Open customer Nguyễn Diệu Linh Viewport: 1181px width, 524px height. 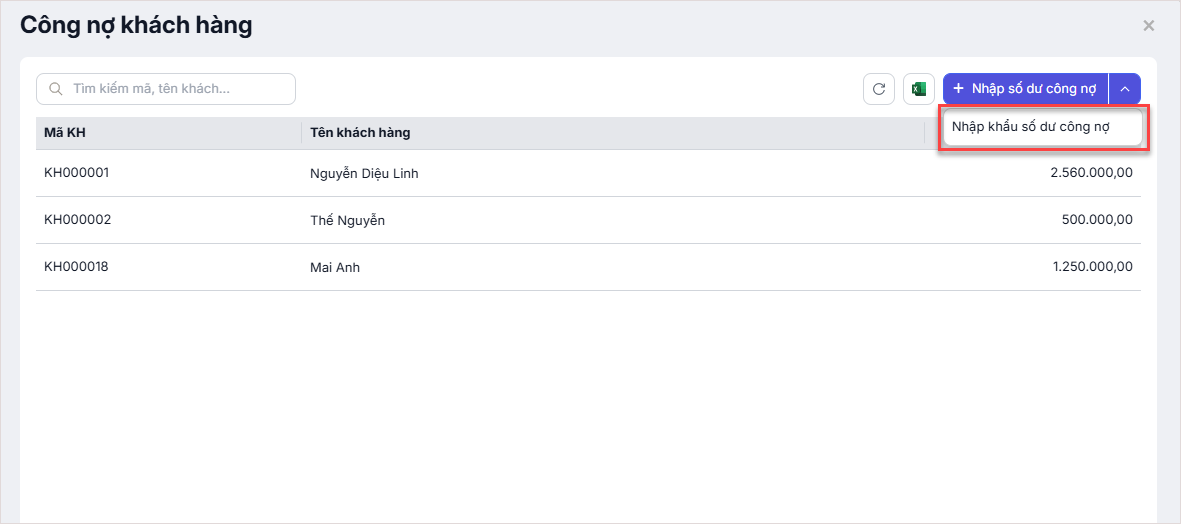point(364,174)
